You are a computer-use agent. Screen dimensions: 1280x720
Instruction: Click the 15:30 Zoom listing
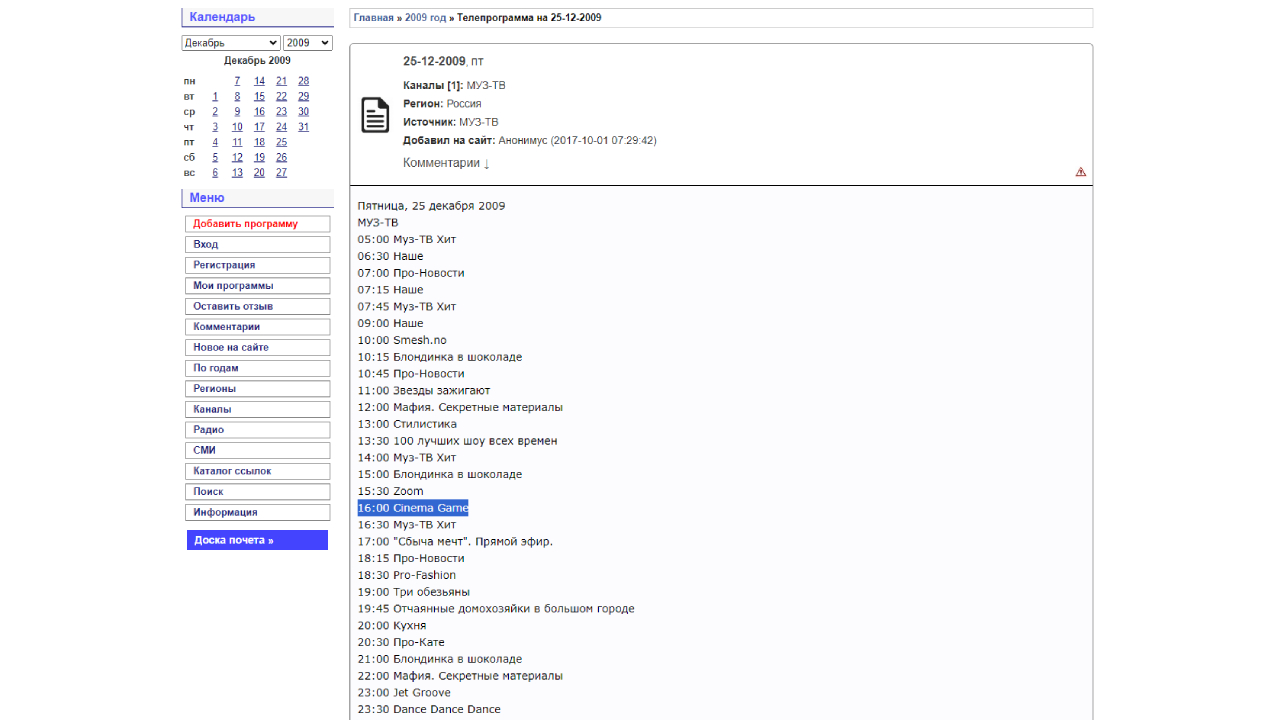[x=391, y=491]
